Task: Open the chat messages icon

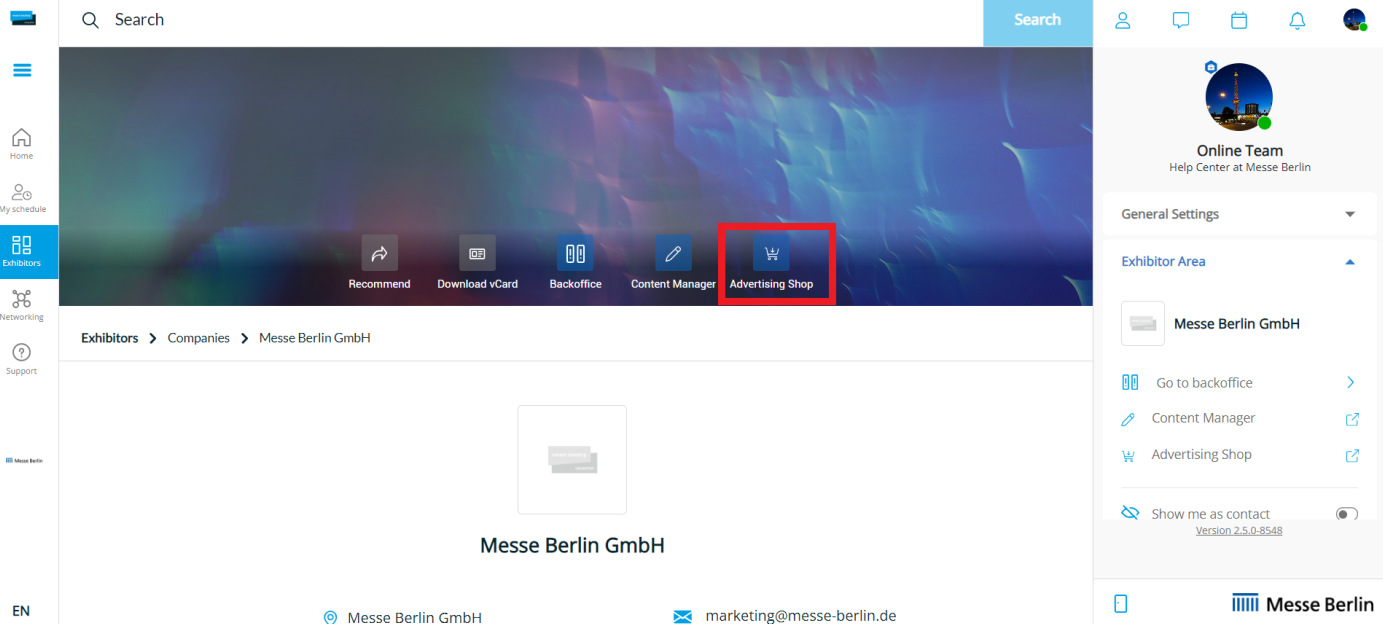Action: 1181,20
